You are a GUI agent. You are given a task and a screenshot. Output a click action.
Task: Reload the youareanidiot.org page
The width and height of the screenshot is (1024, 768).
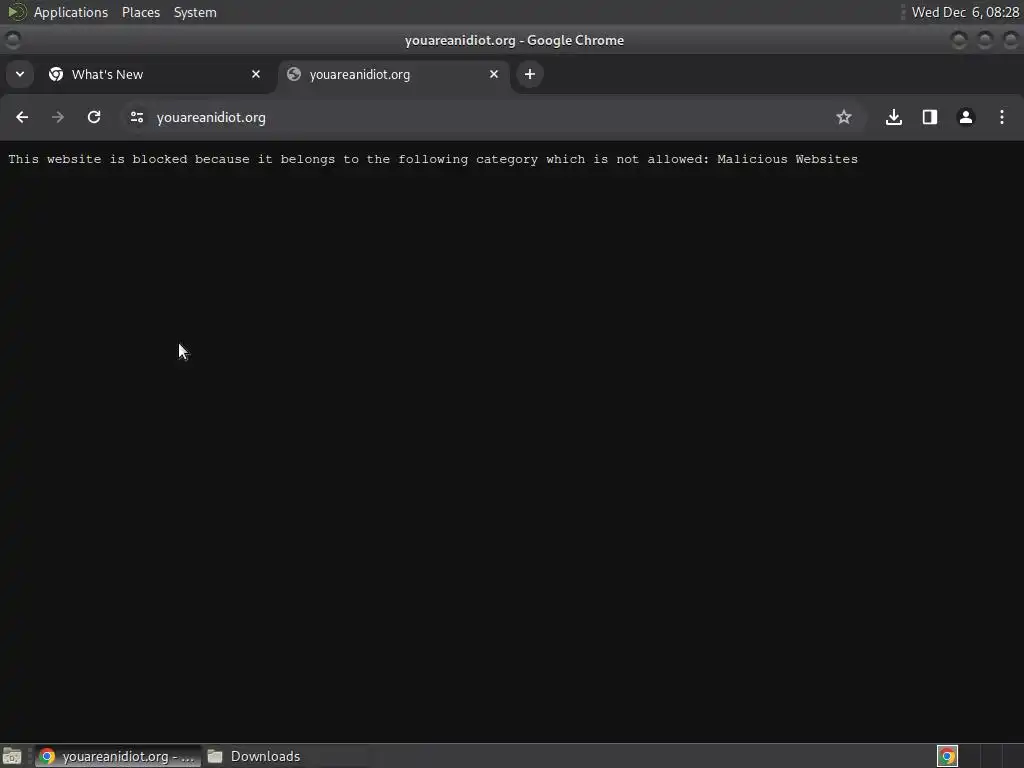point(94,118)
